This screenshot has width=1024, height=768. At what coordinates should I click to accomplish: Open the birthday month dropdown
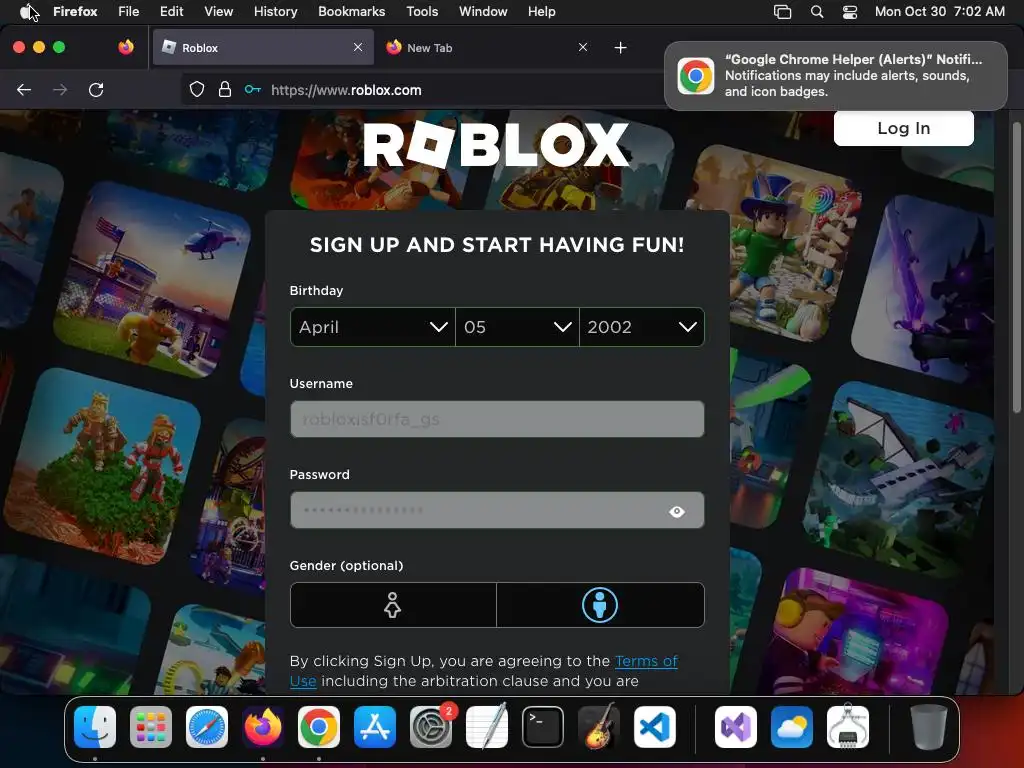373,327
